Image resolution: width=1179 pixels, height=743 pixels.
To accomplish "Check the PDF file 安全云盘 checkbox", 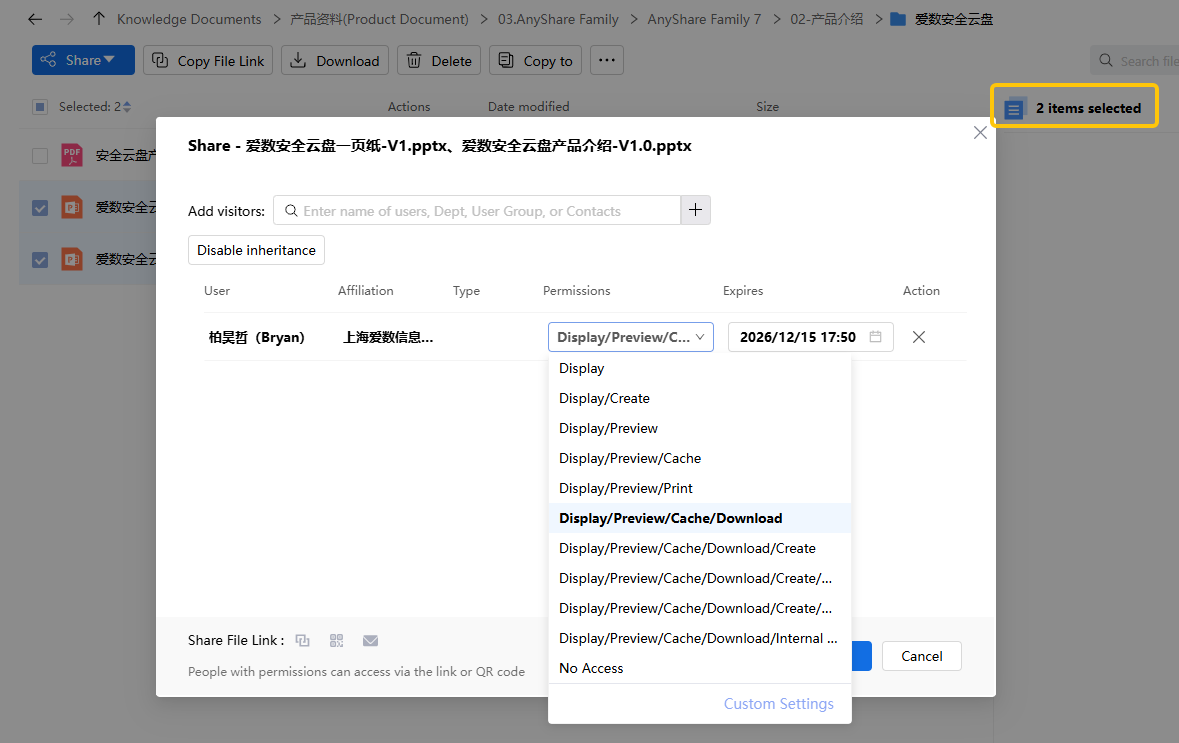I will tap(40, 156).
